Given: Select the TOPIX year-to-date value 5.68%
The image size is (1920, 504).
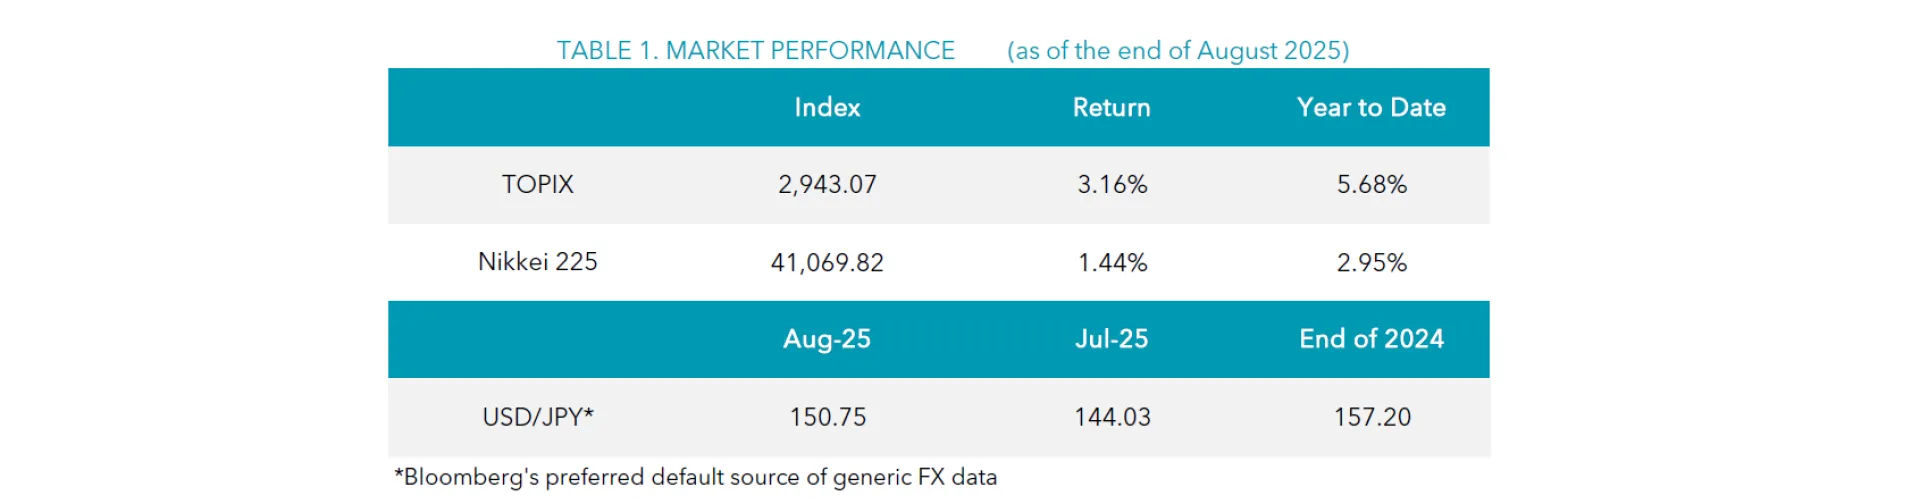Looking at the screenshot, I should pyautogui.click(x=1371, y=185).
